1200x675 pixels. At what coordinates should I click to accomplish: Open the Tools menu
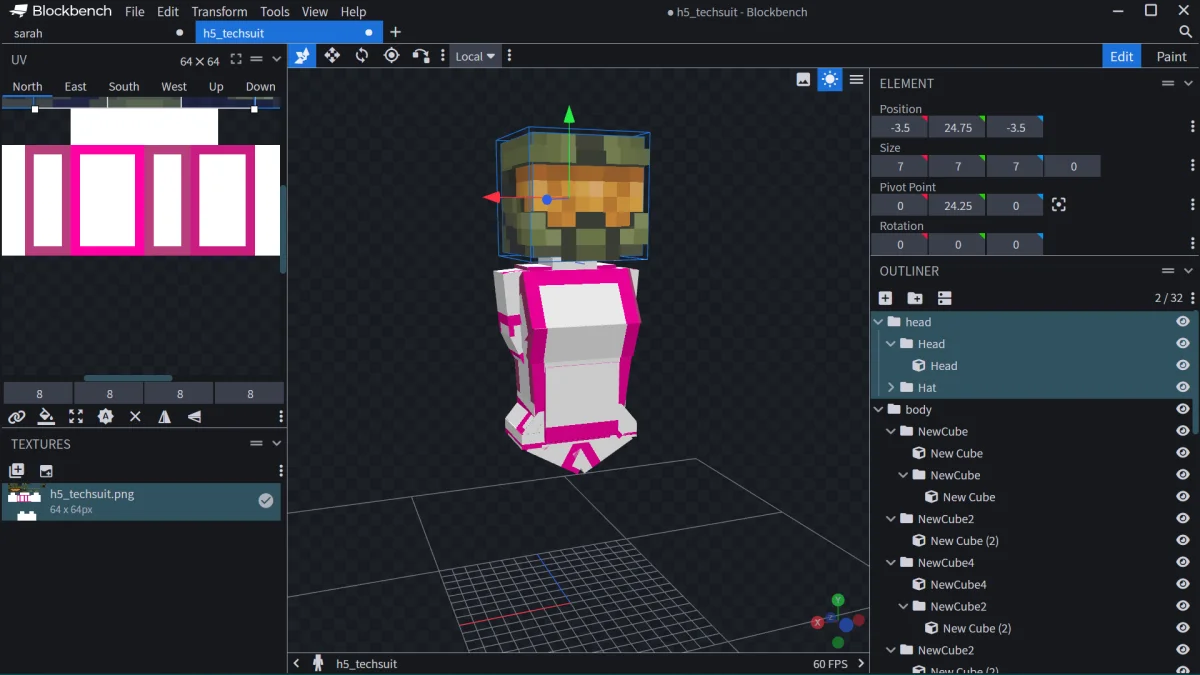tap(274, 12)
